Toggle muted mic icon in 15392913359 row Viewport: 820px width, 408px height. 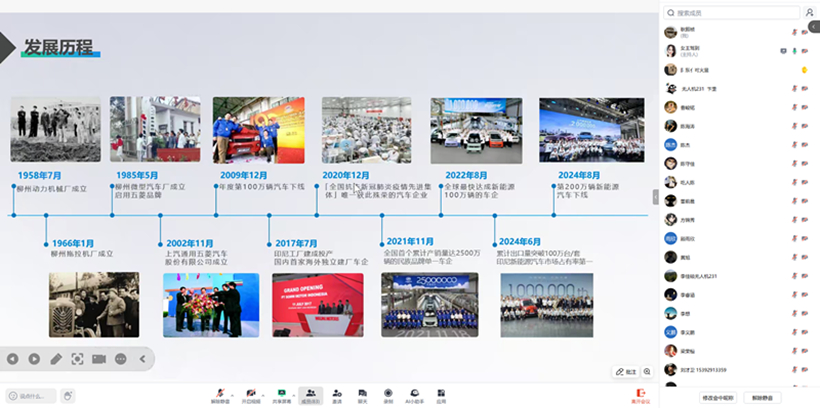[x=794, y=370]
